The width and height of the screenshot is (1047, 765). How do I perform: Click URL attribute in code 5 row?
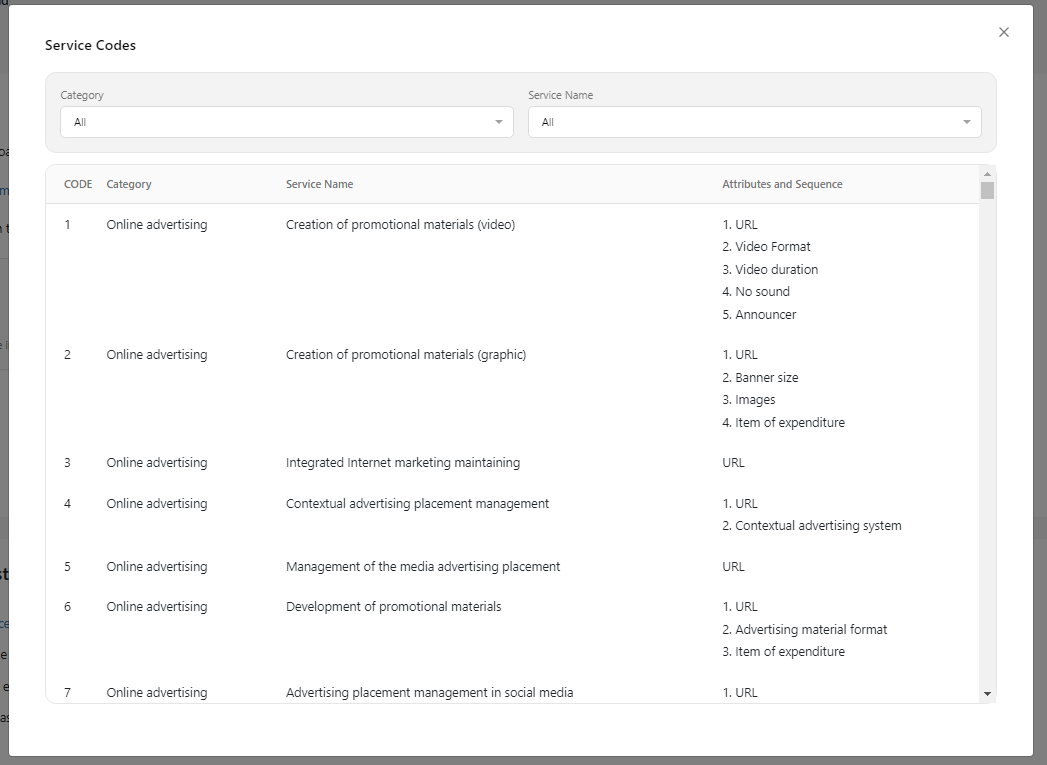(733, 567)
